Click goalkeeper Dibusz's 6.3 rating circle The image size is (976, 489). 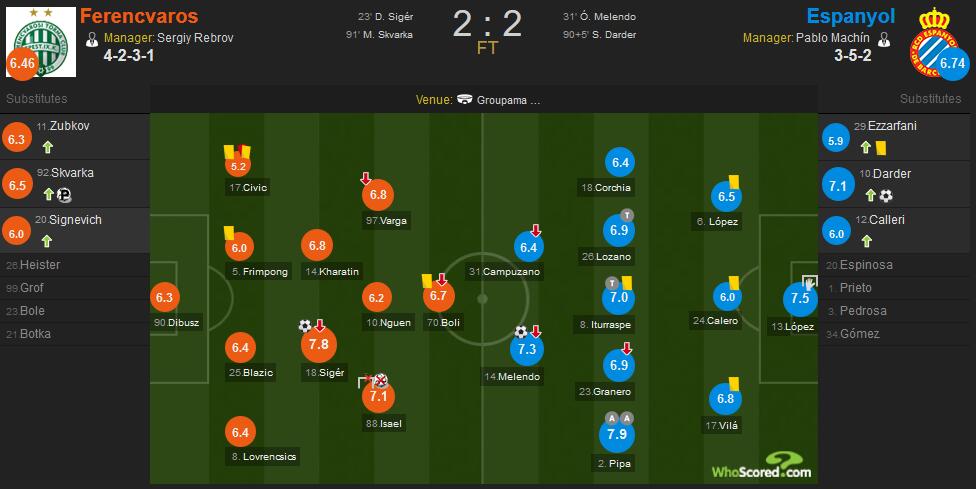click(x=164, y=297)
